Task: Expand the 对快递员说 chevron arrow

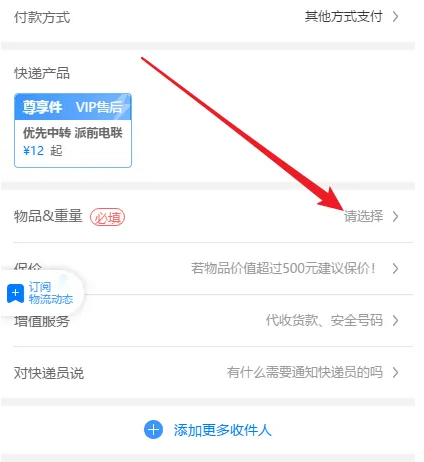Action: coord(395,372)
